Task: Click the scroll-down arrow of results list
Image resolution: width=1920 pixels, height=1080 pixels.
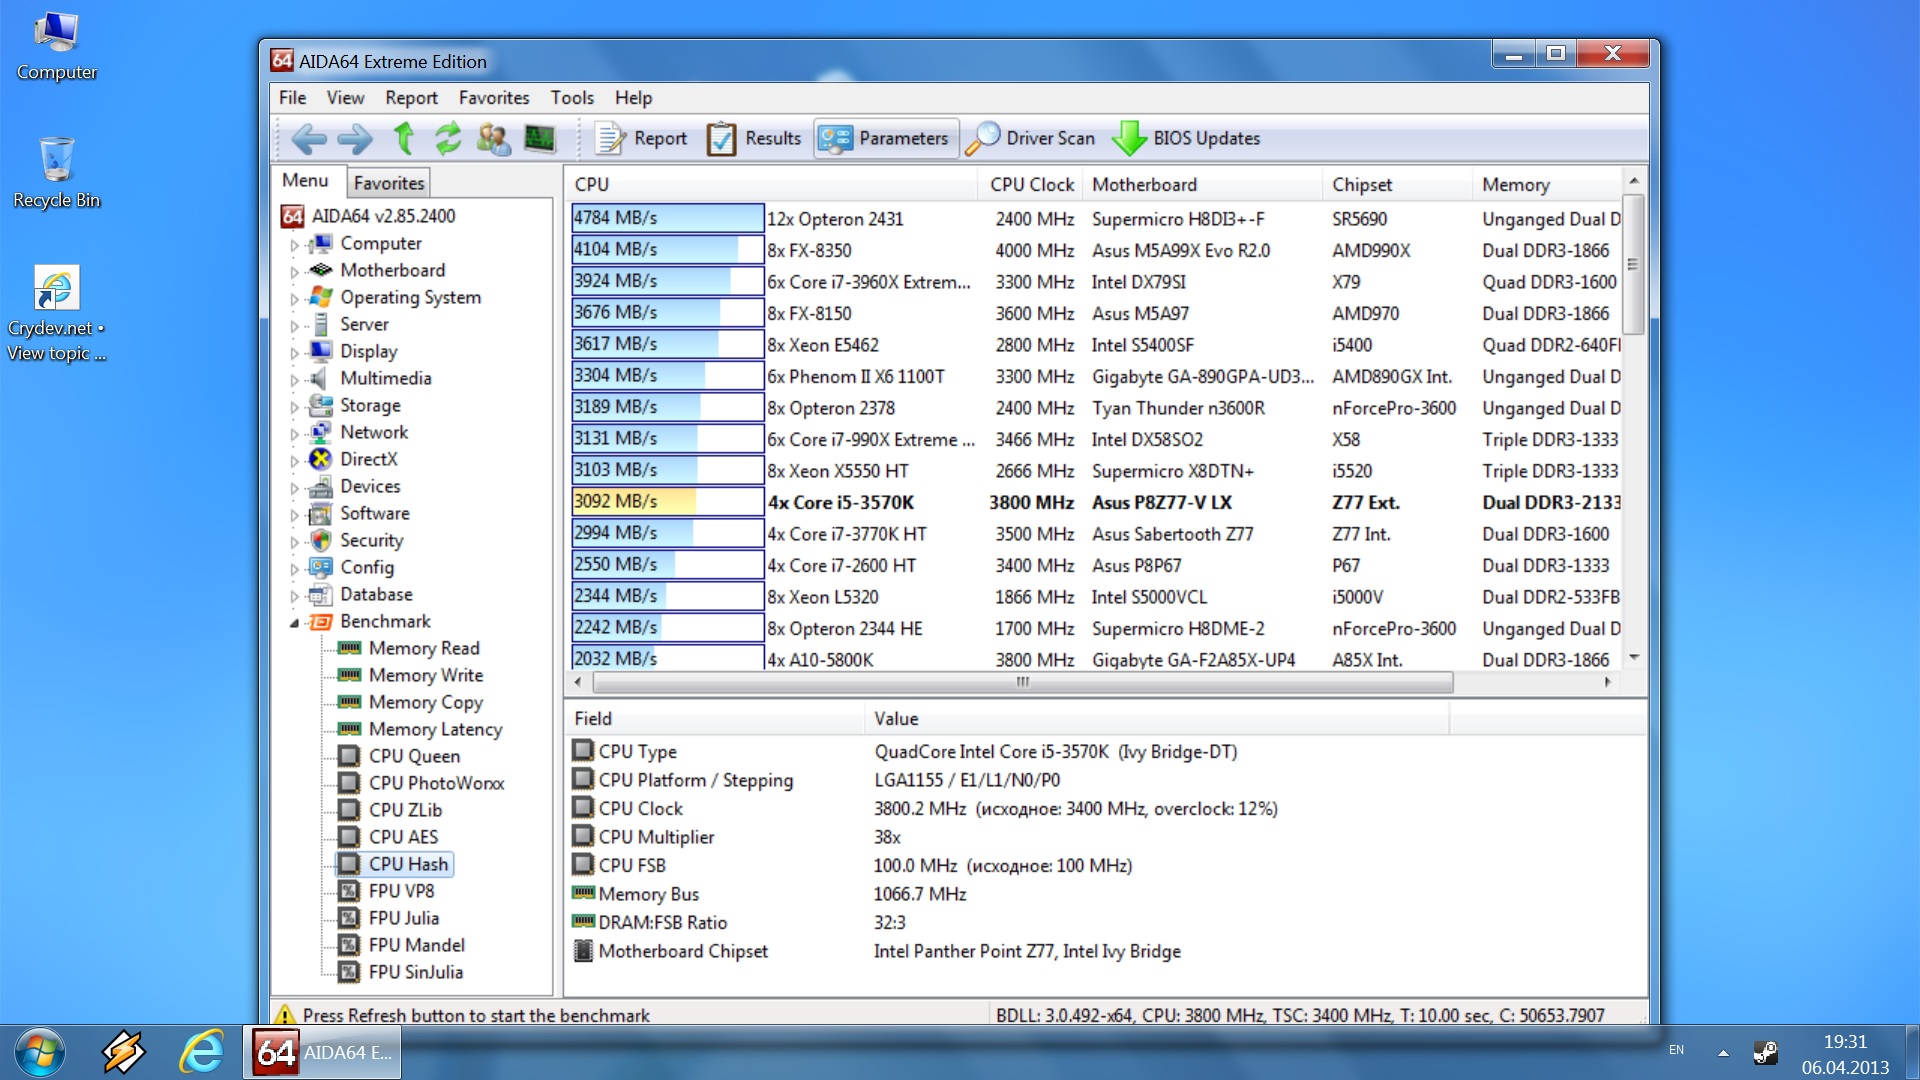Action: [x=1632, y=658]
